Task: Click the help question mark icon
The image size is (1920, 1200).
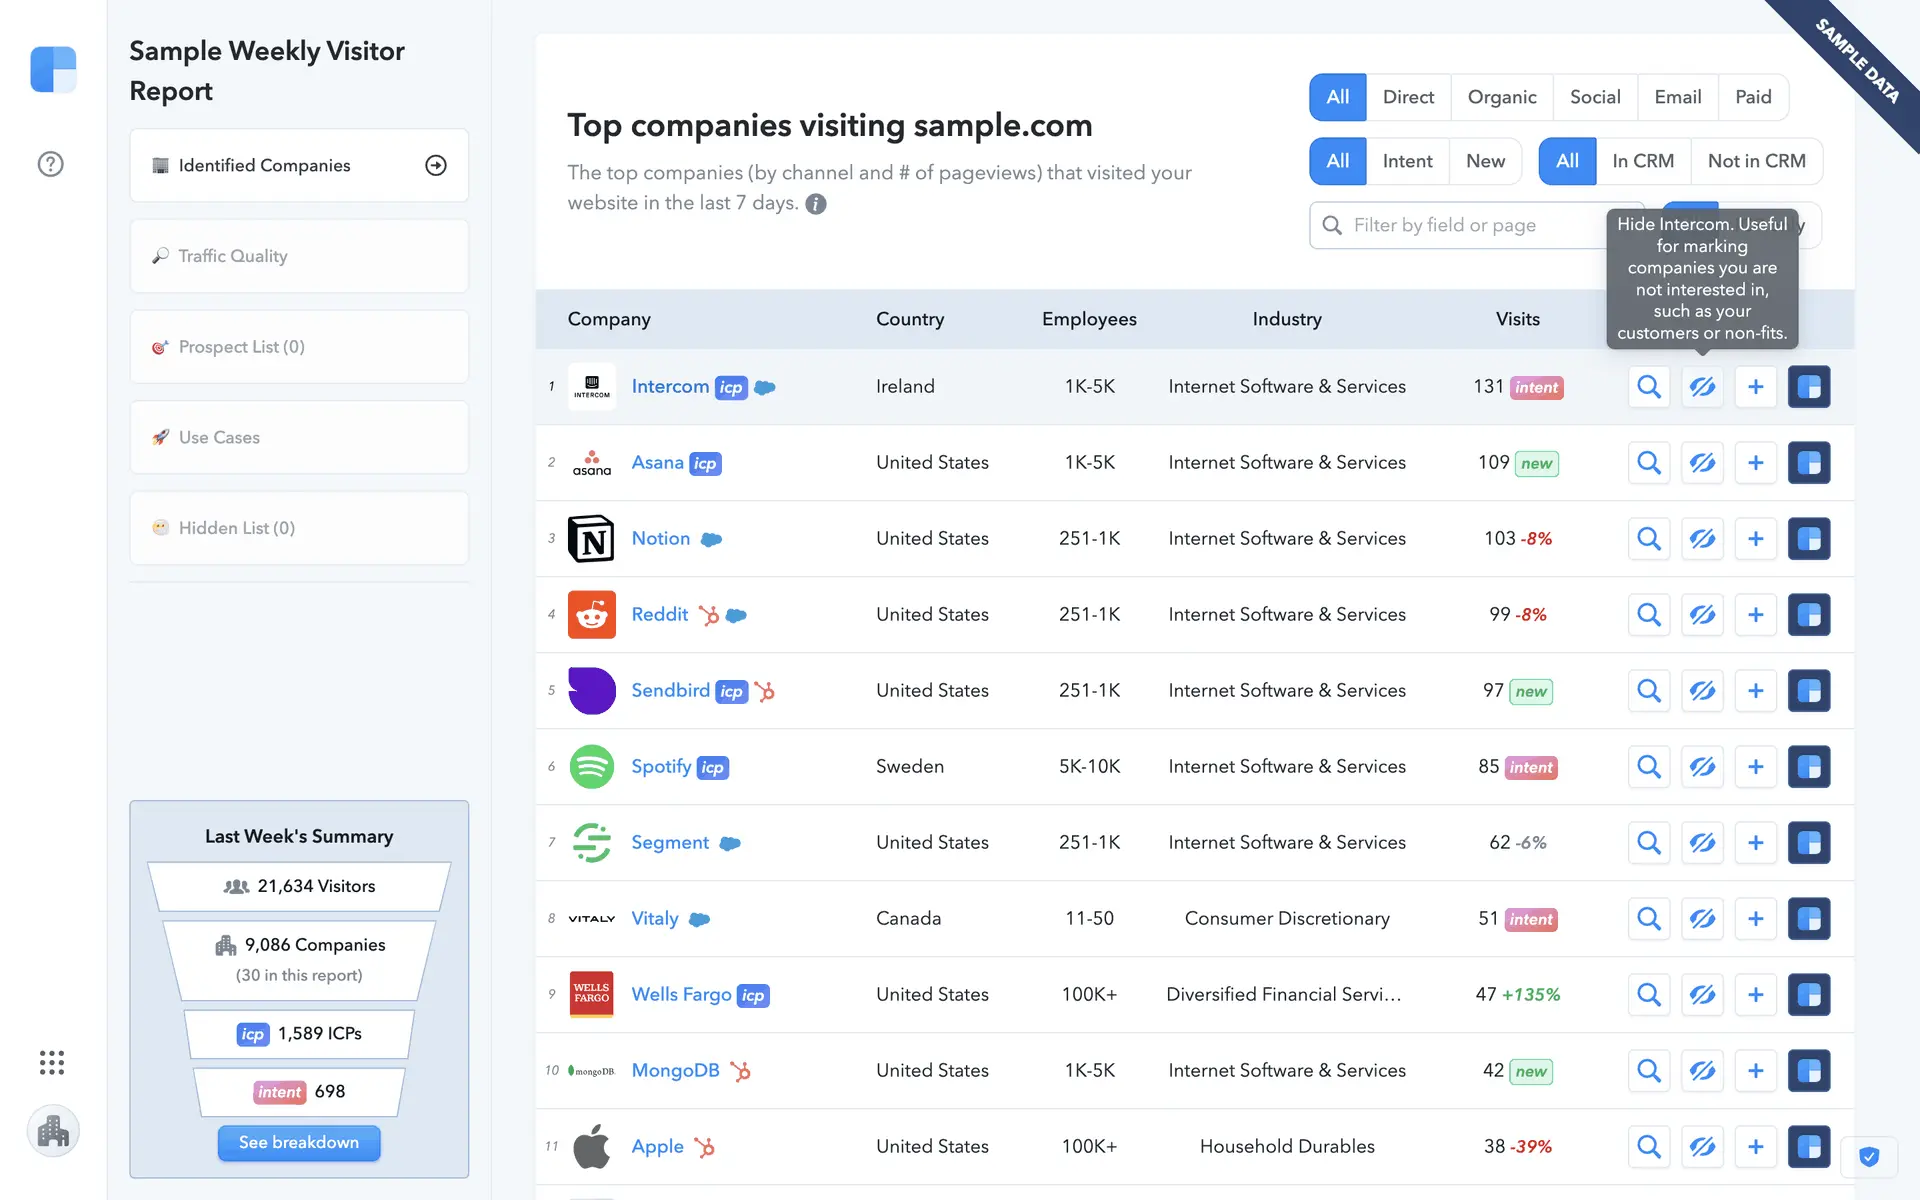Action: coord(50,164)
